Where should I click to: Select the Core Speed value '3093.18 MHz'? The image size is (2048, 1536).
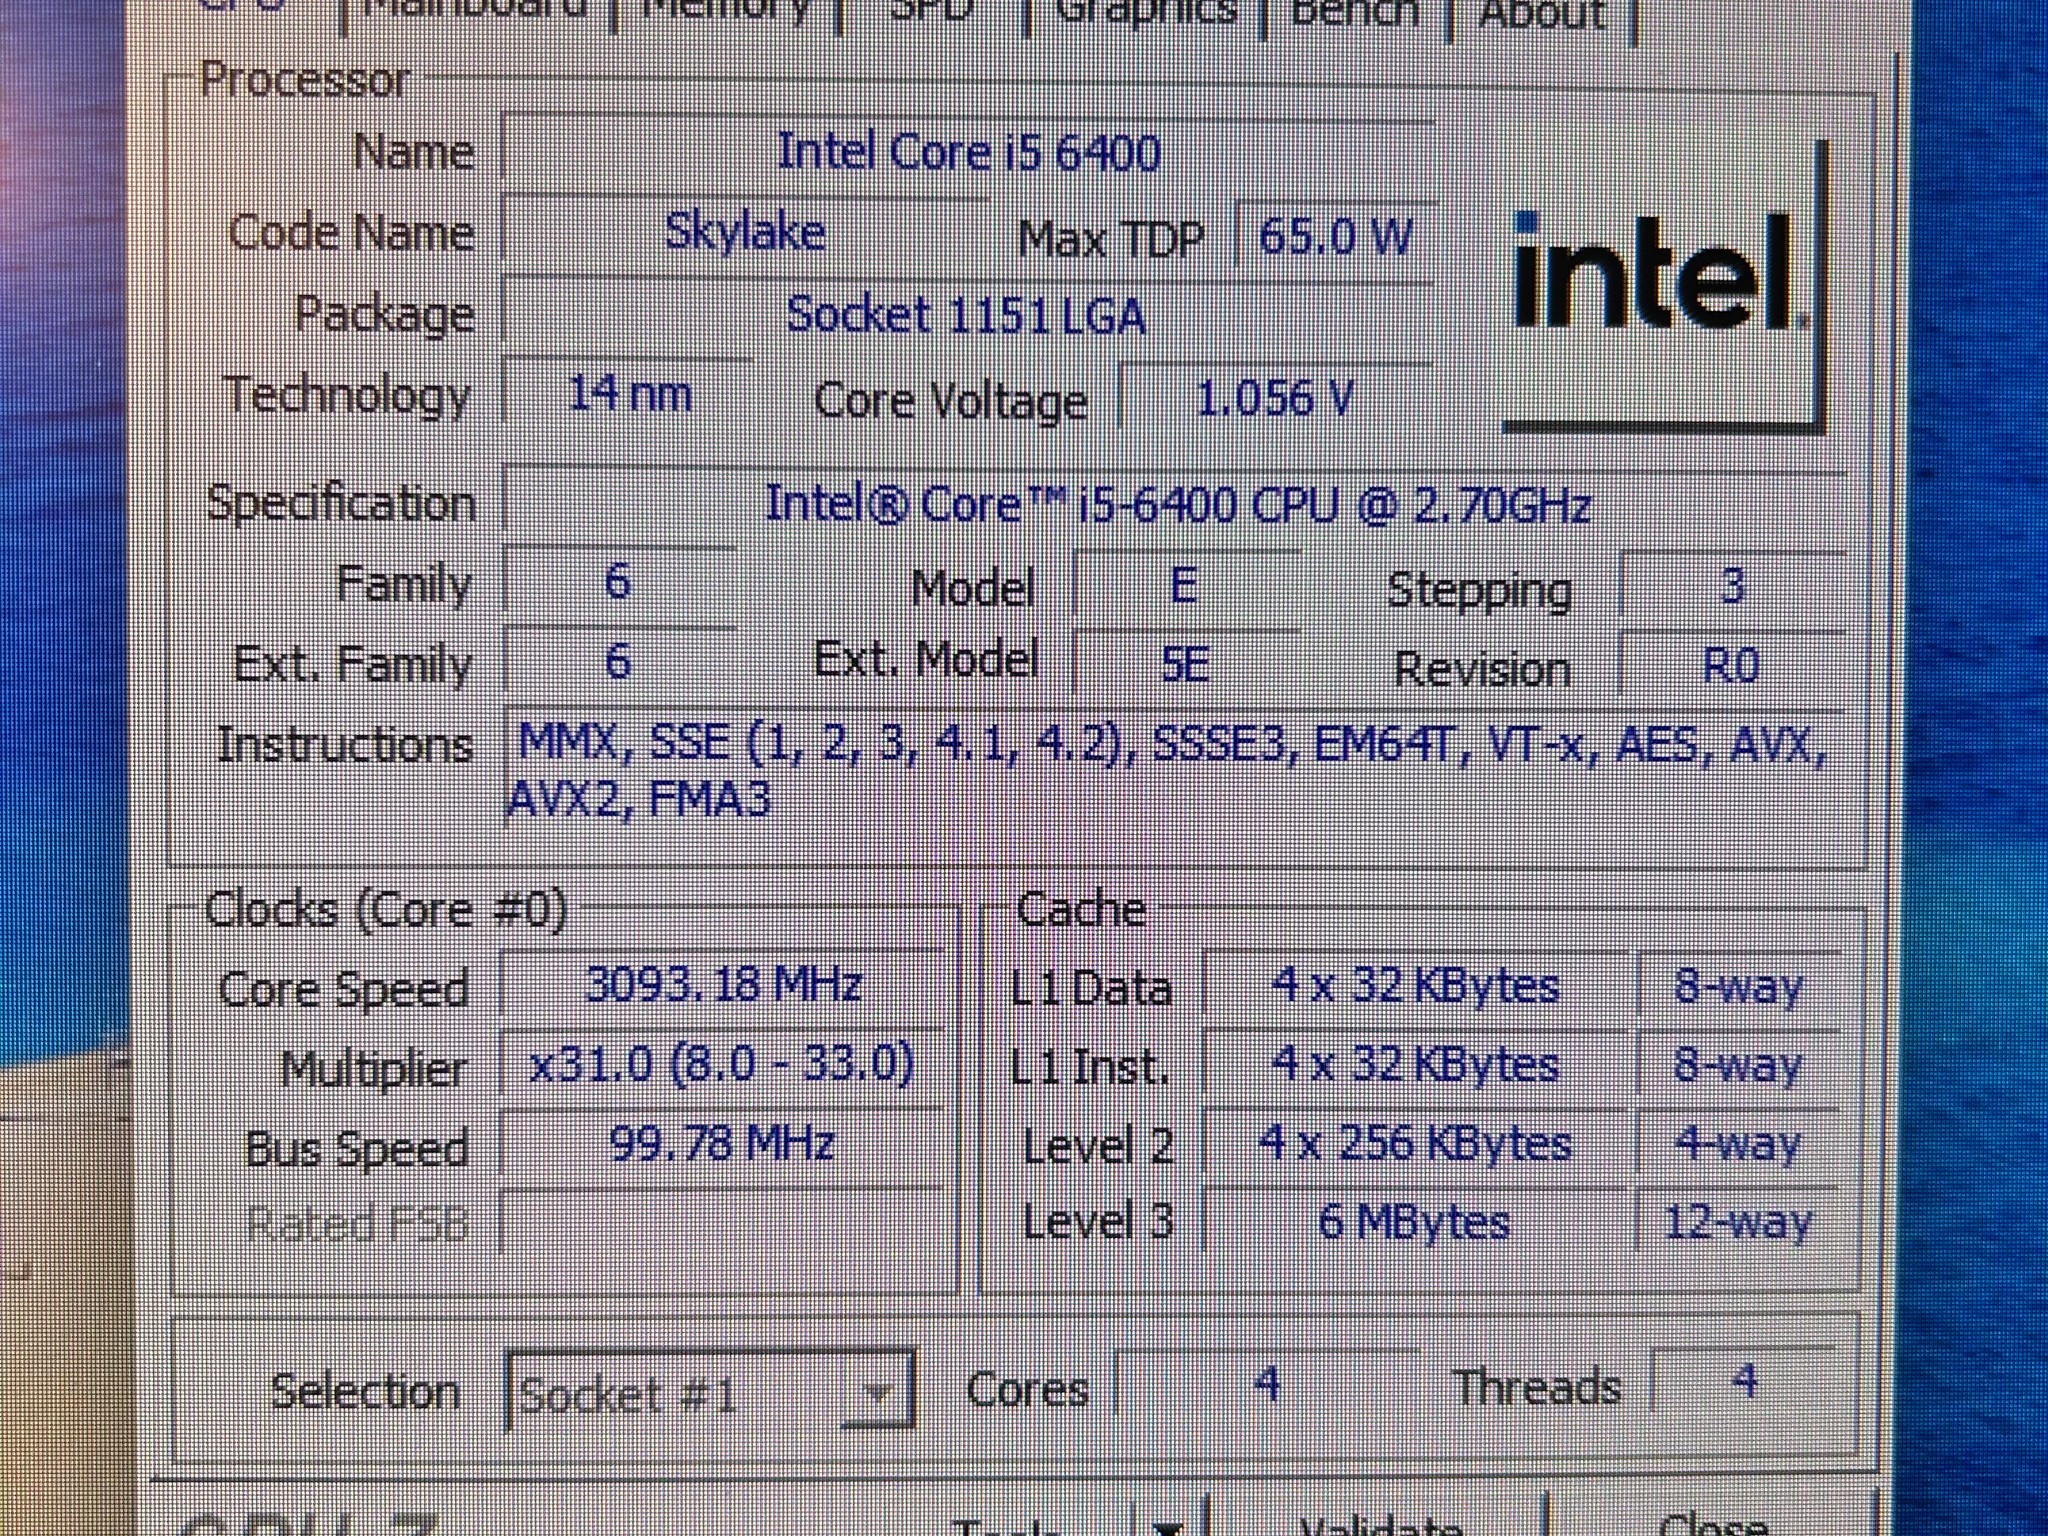(x=722, y=986)
